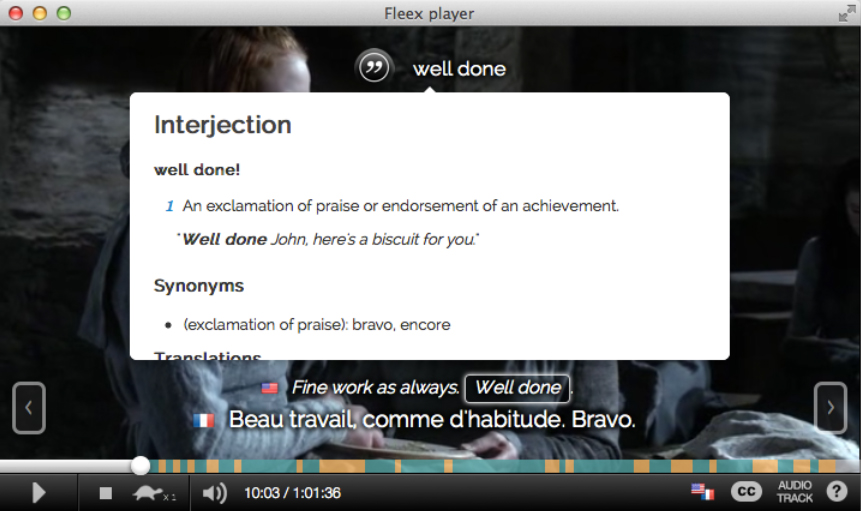Go to previous subtitle with left chevron
Screen dimensions: 861x511
[x=29, y=408]
